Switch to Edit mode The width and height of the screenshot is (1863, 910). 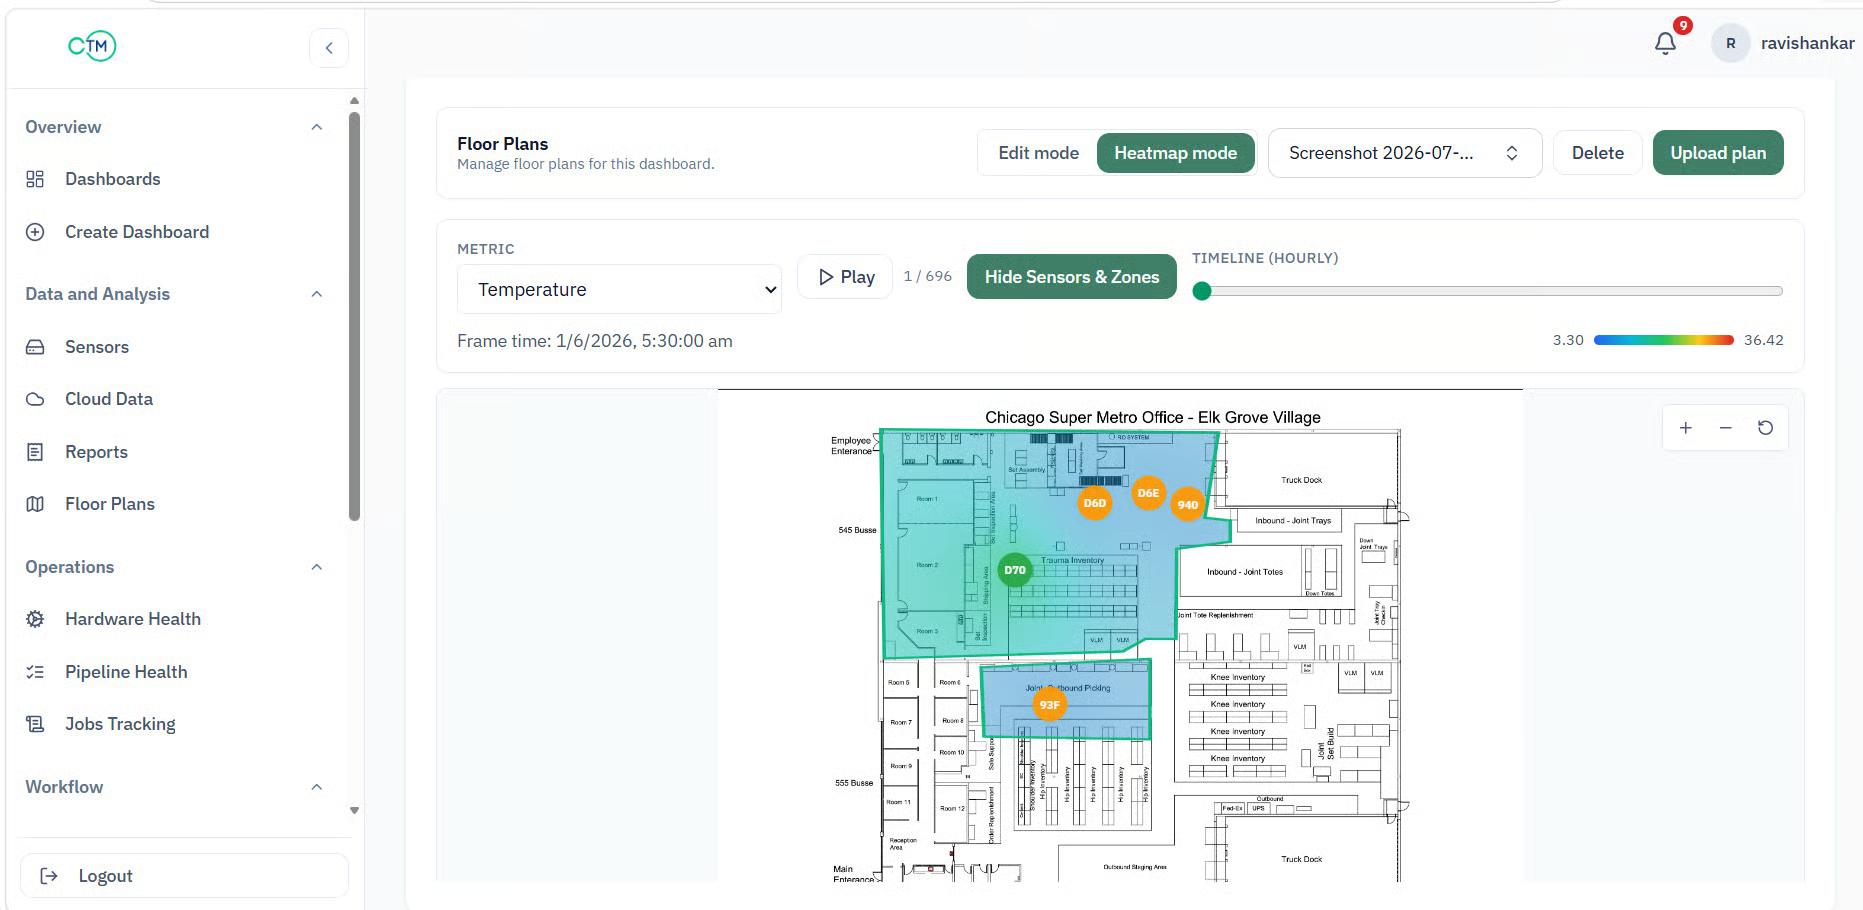[1038, 153]
